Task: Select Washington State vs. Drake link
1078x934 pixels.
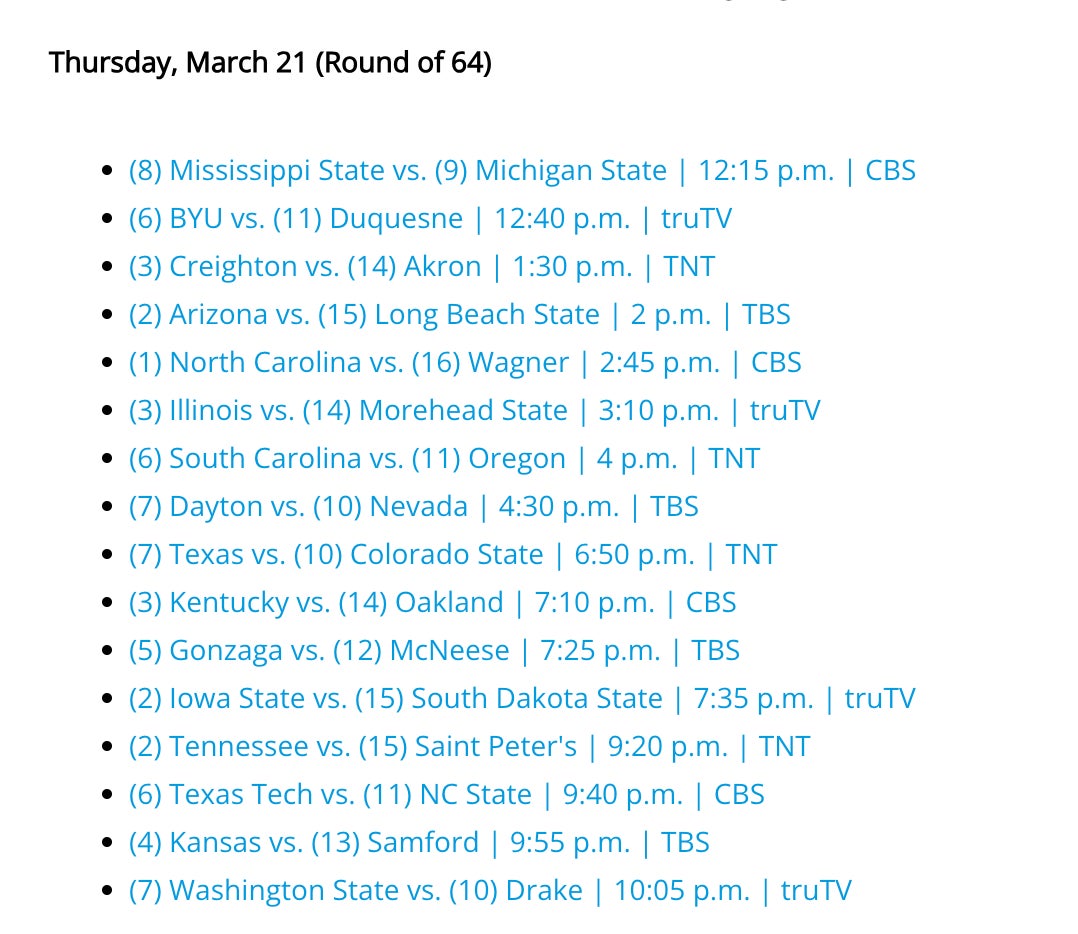Action: click(490, 891)
